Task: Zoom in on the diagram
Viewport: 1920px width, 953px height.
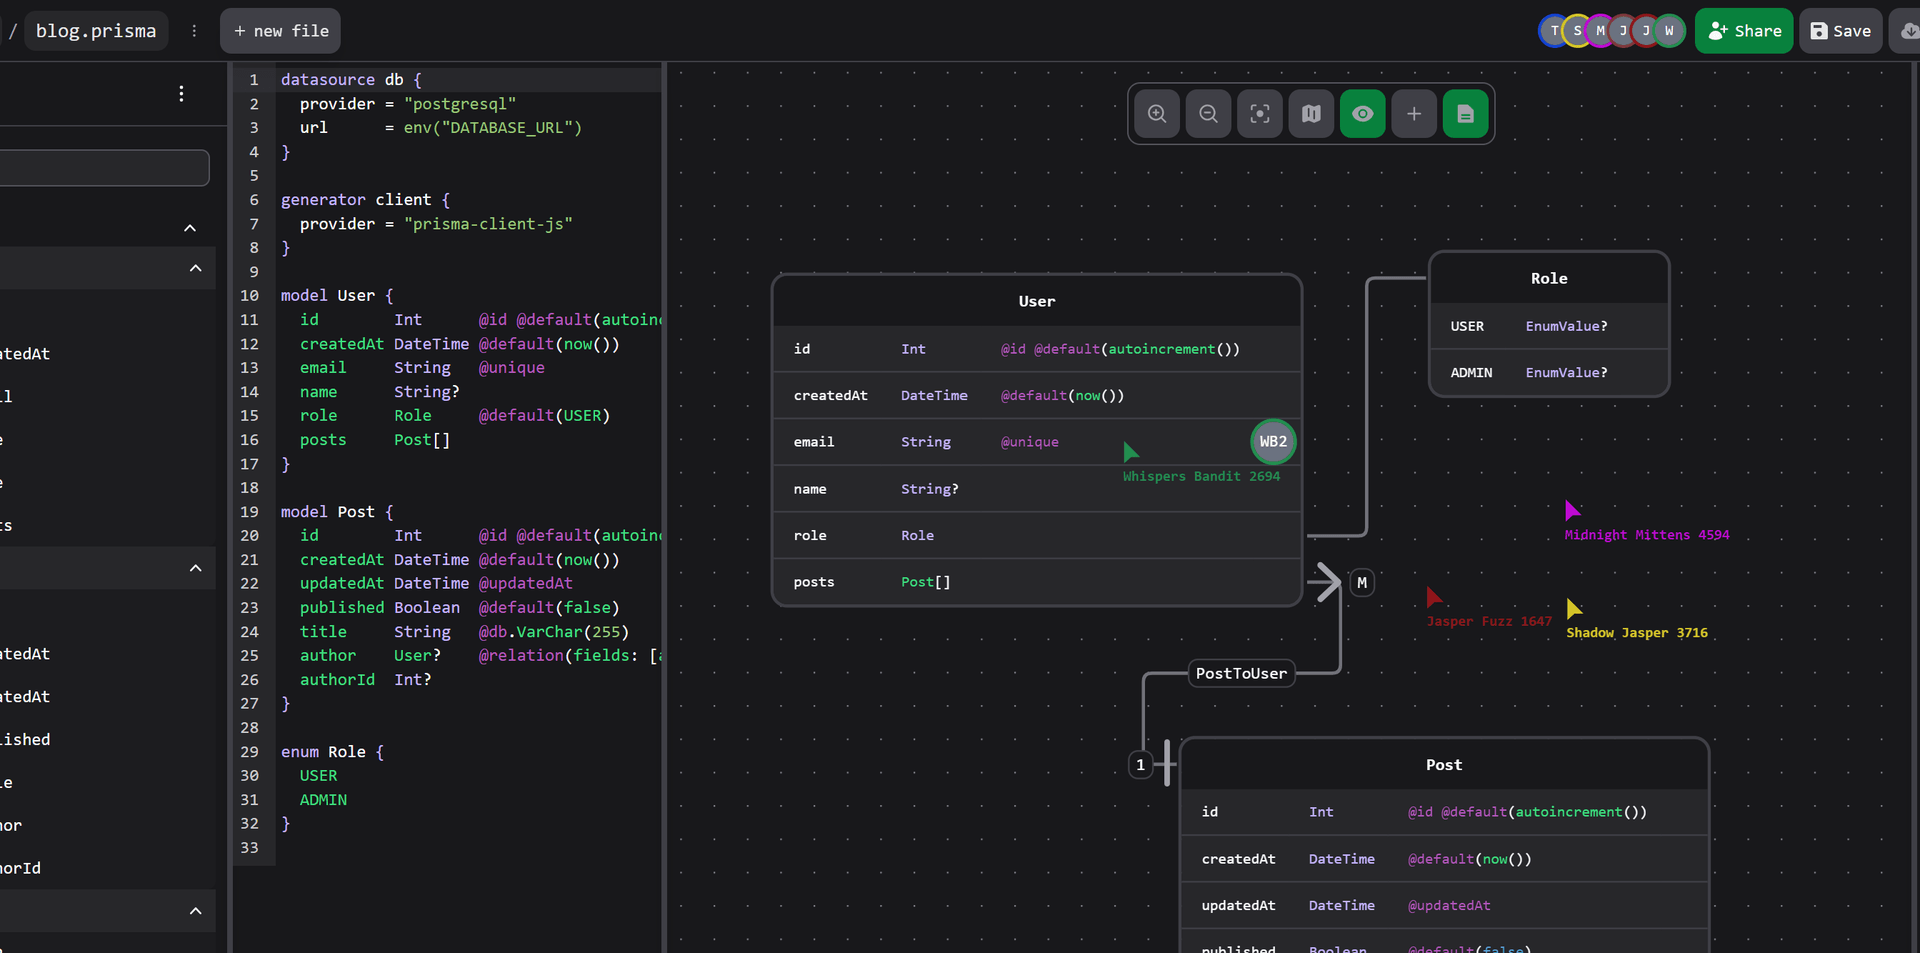Action: pos(1157,114)
